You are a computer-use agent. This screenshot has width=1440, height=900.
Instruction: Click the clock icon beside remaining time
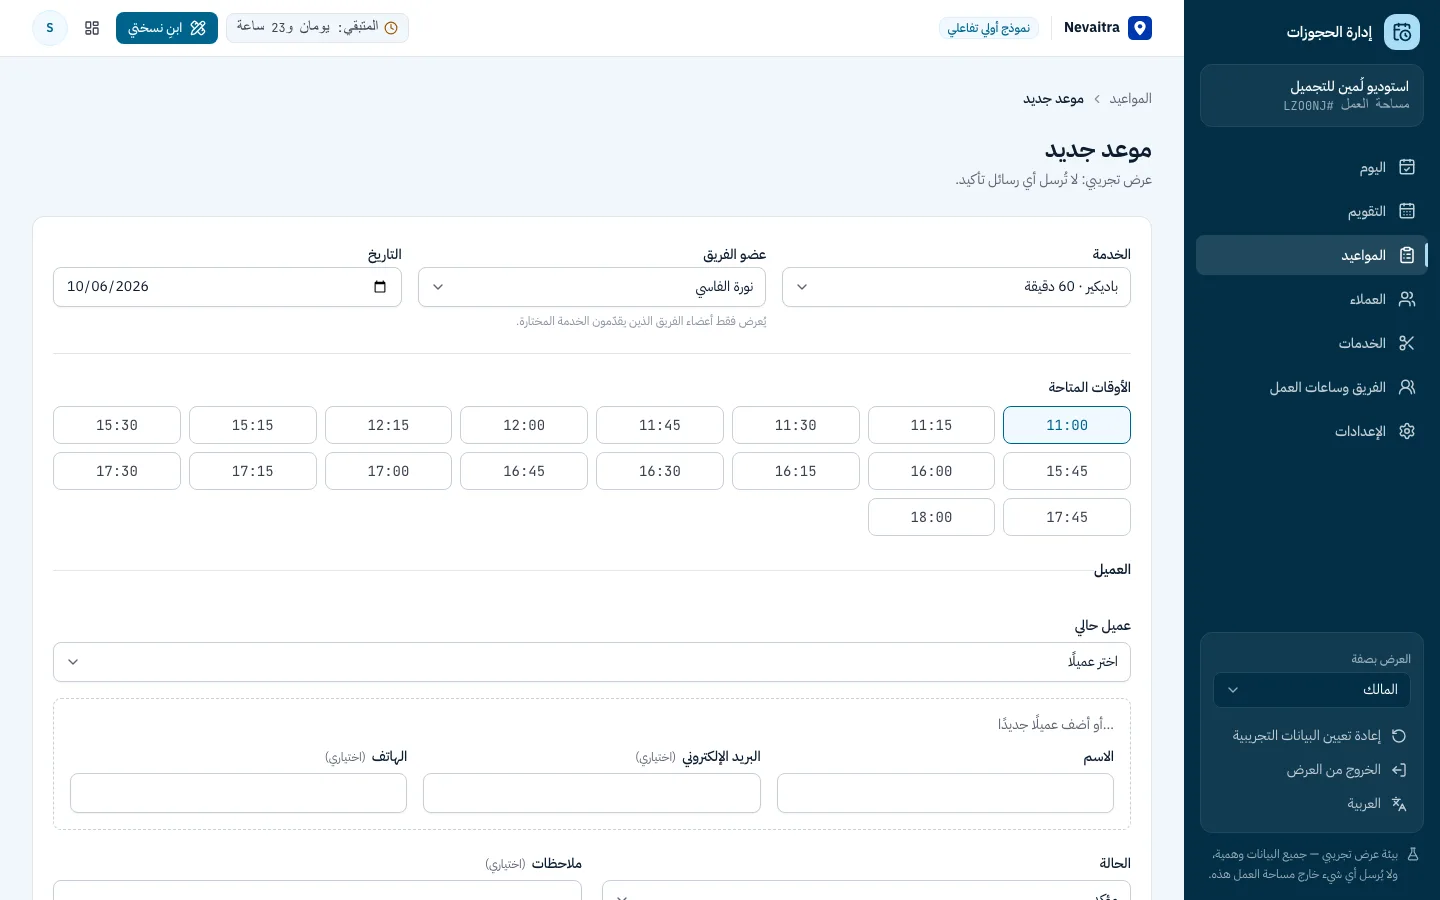pyautogui.click(x=391, y=28)
